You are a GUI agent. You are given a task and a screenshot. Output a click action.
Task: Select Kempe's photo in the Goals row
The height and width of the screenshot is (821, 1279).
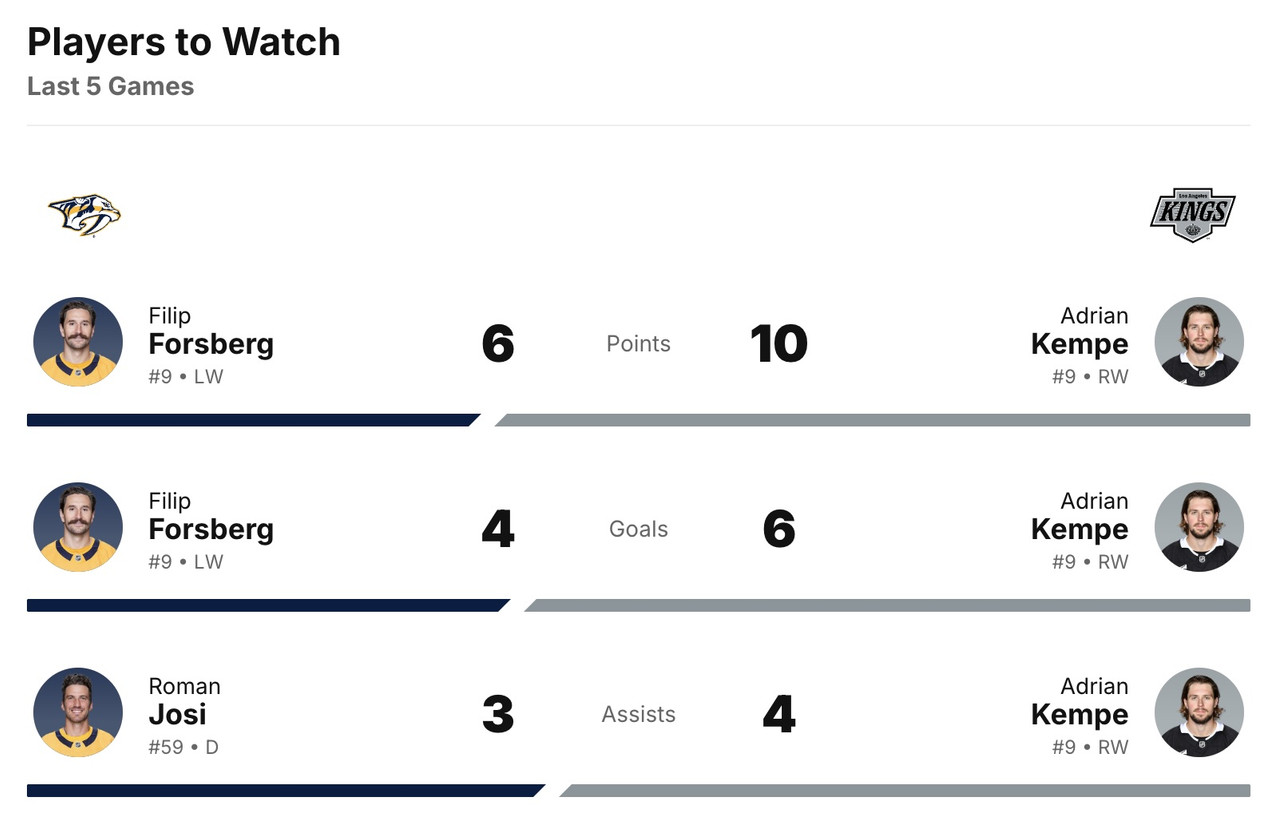[1199, 527]
